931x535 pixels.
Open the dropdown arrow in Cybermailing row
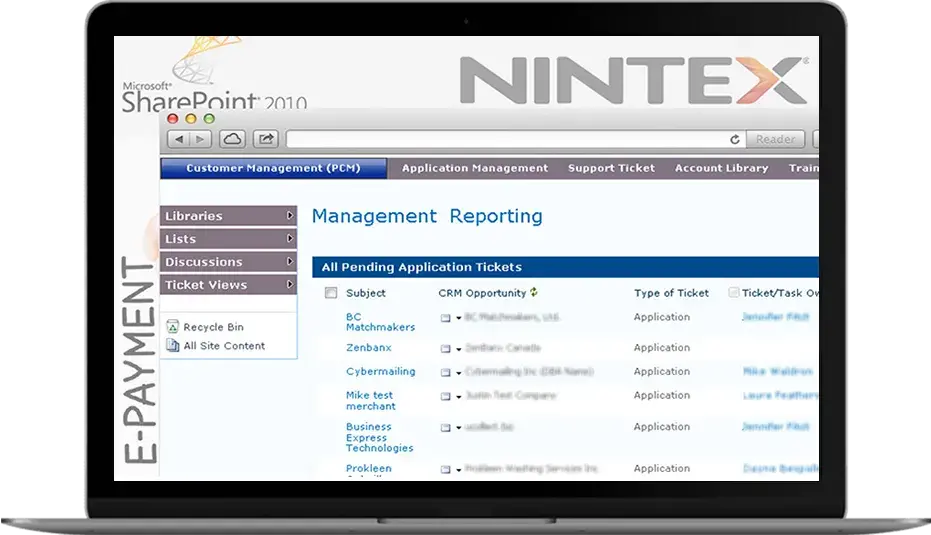click(458, 373)
